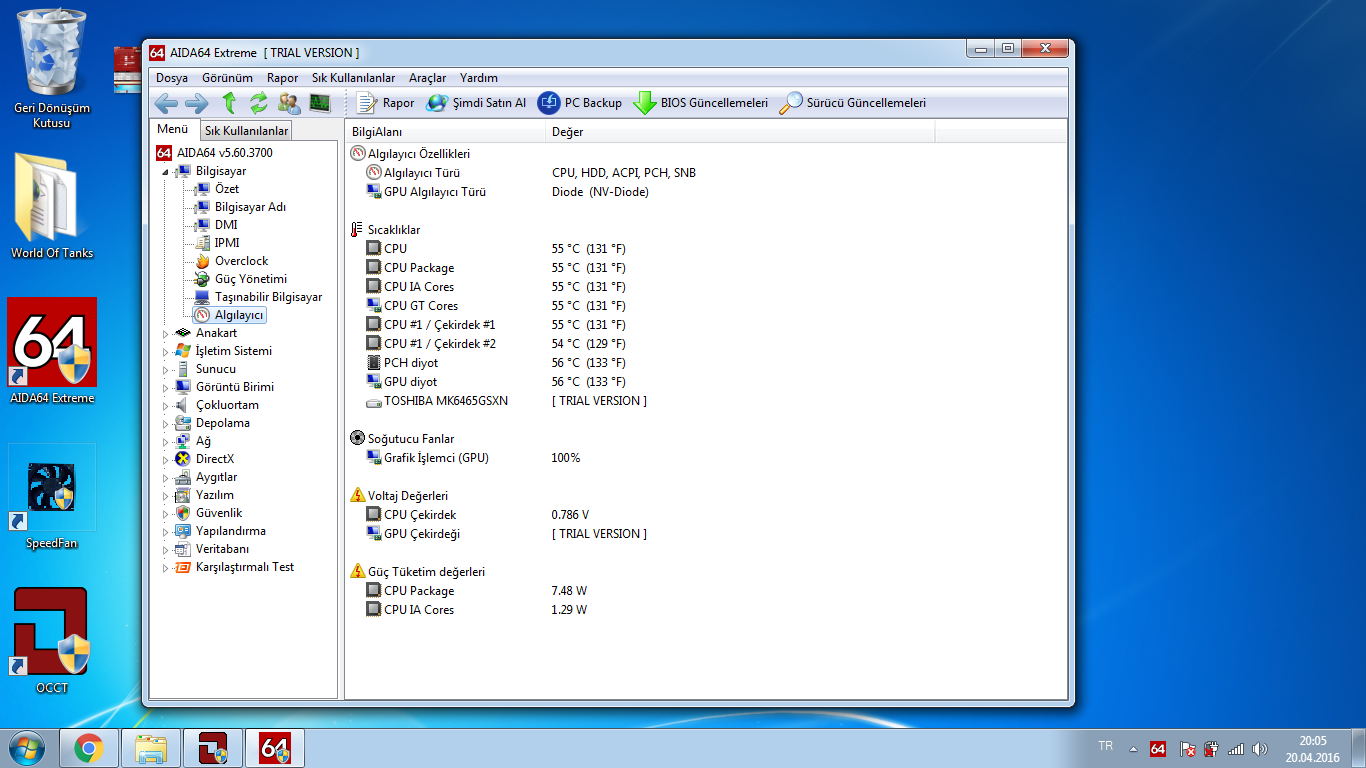Select the GPU Algılayıcı Türü row
1366x768 pixels.
pyautogui.click(x=705, y=192)
